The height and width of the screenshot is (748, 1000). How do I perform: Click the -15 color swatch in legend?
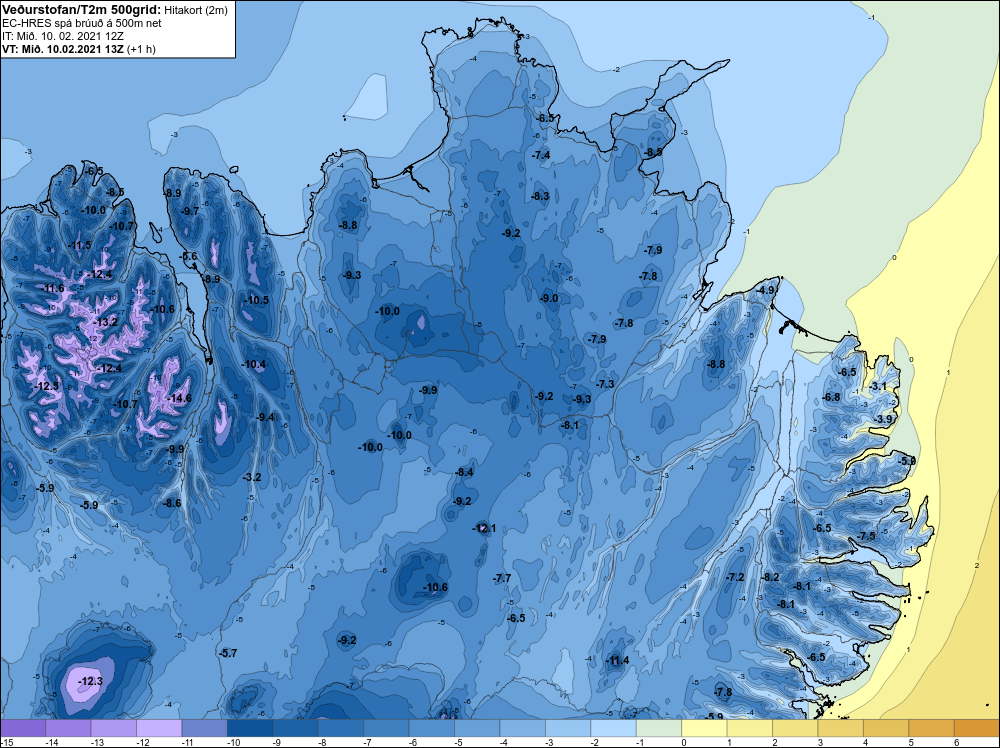pos(23,728)
